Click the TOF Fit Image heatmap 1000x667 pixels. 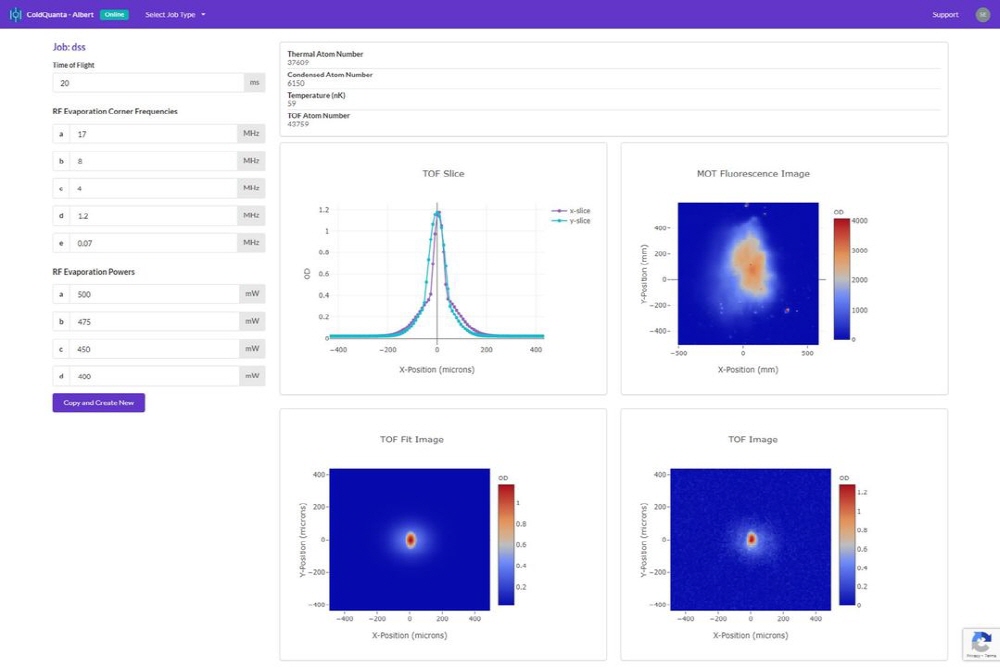coord(410,538)
